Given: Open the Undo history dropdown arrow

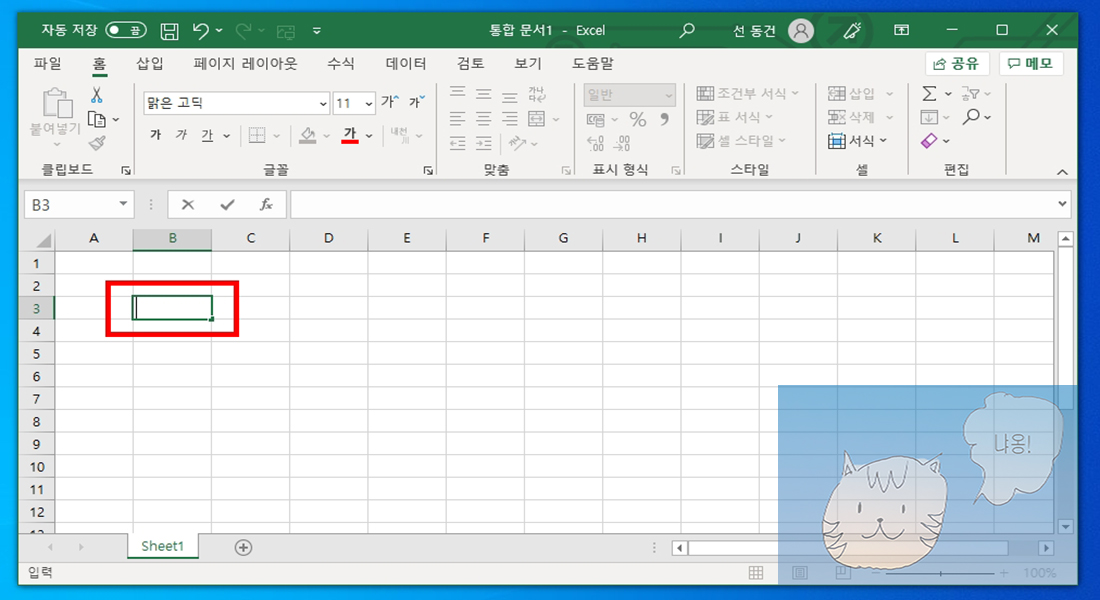Looking at the screenshot, I should pyautogui.click(x=220, y=30).
